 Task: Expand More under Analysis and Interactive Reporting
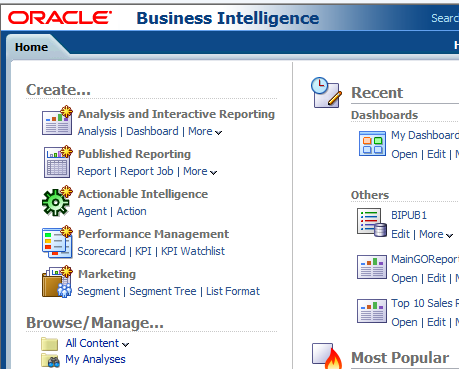(x=205, y=131)
